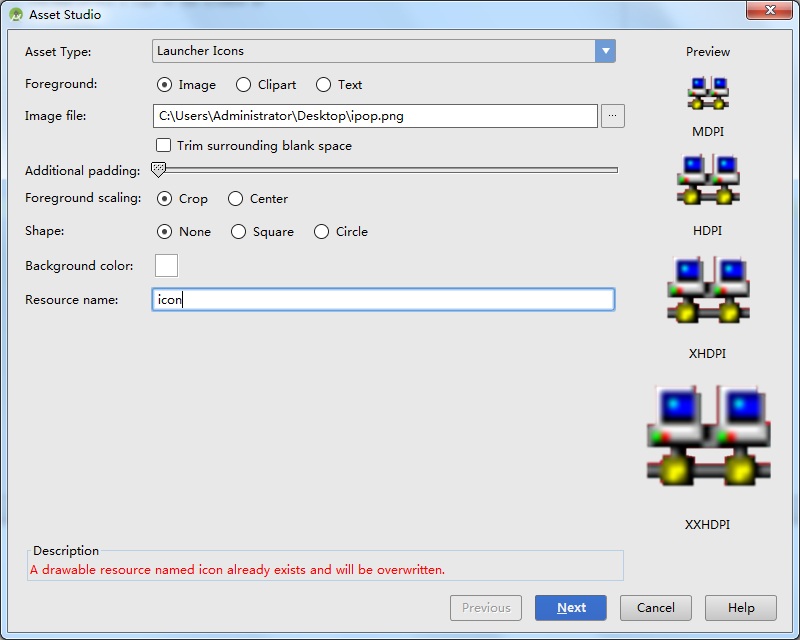
Task: Click Next to continue
Action: point(571,608)
